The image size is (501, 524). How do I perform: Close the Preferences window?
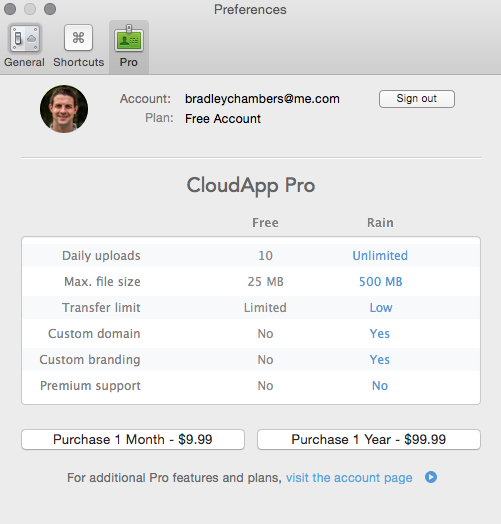pos(10,9)
